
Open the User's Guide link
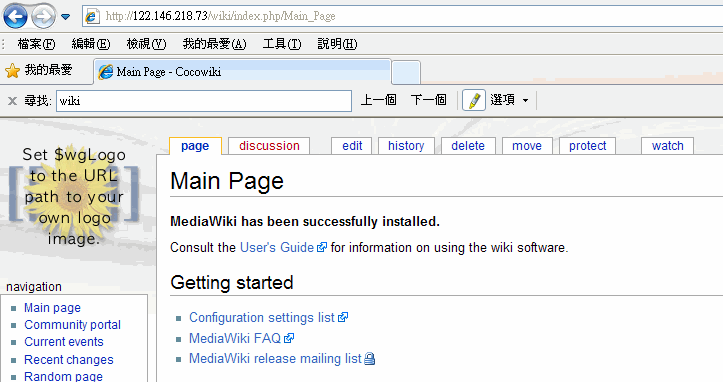coord(277,248)
